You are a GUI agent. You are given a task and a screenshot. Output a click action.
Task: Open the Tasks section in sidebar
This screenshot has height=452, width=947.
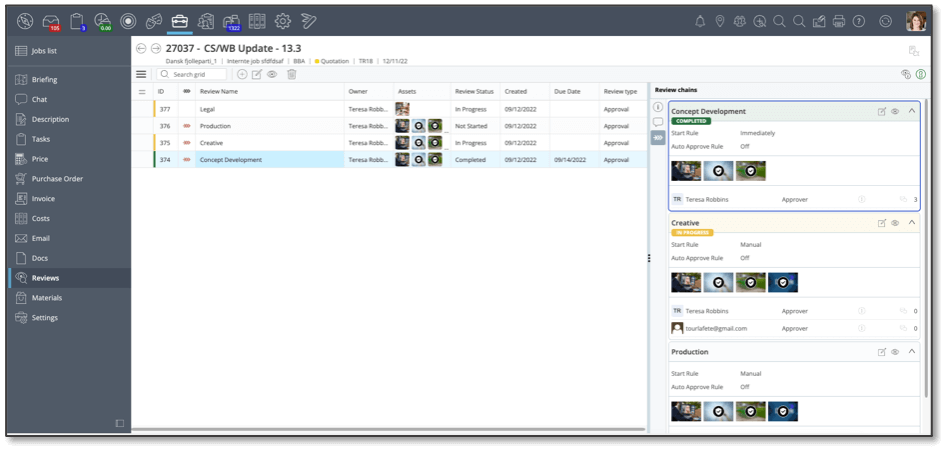(x=40, y=139)
